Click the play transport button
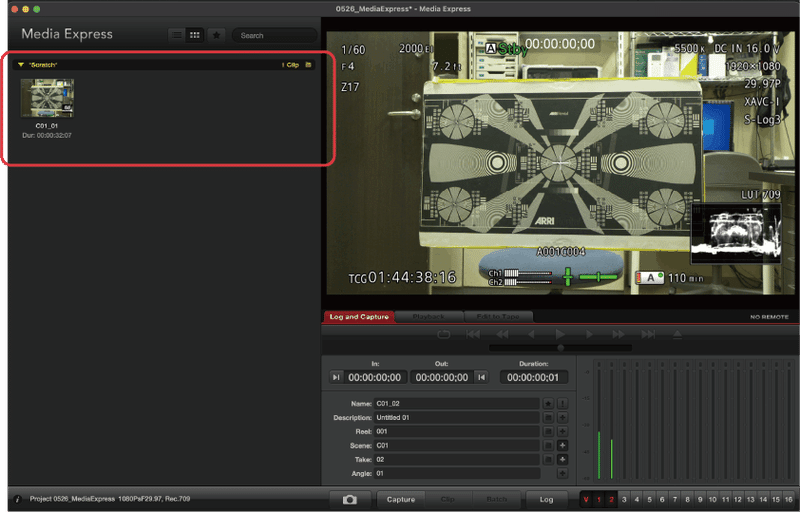The height and width of the screenshot is (512, 800). pyautogui.click(x=560, y=335)
